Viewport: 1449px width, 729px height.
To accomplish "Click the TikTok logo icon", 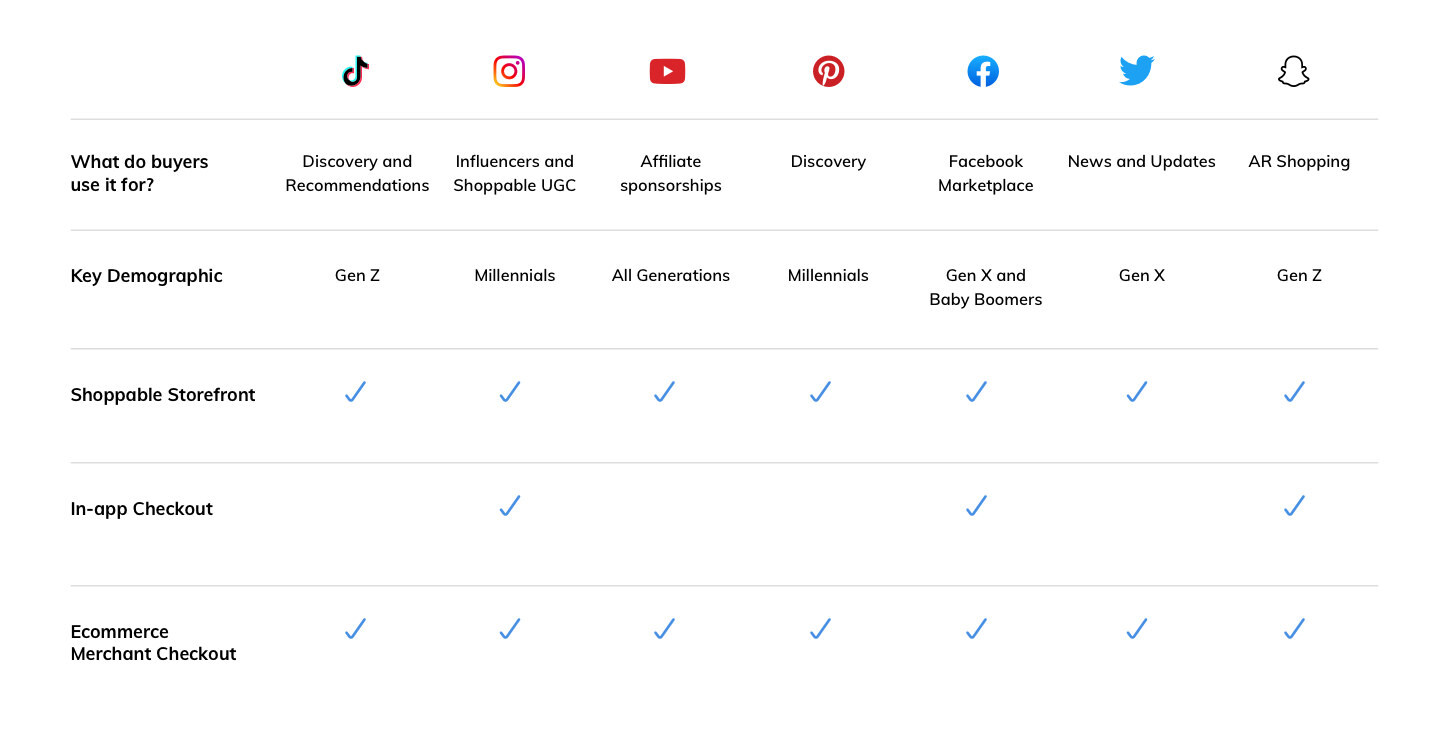I will (356, 71).
